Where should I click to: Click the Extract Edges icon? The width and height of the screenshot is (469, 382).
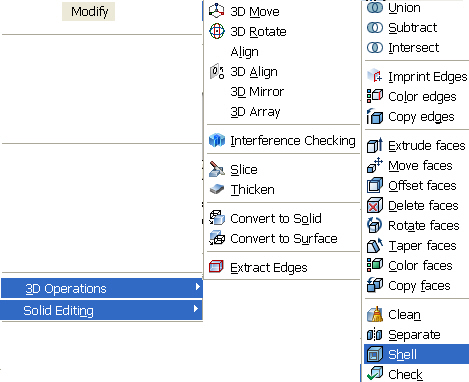click(x=216, y=267)
